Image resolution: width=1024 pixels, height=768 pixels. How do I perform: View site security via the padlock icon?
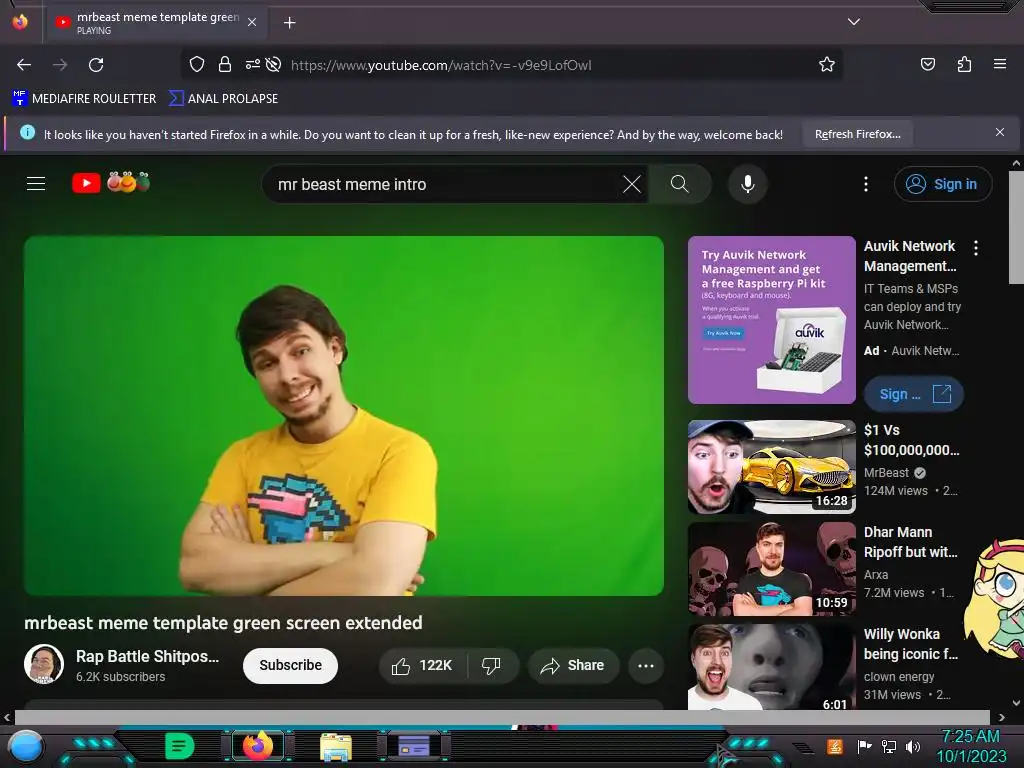pyautogui.click(x=225, y=64)
